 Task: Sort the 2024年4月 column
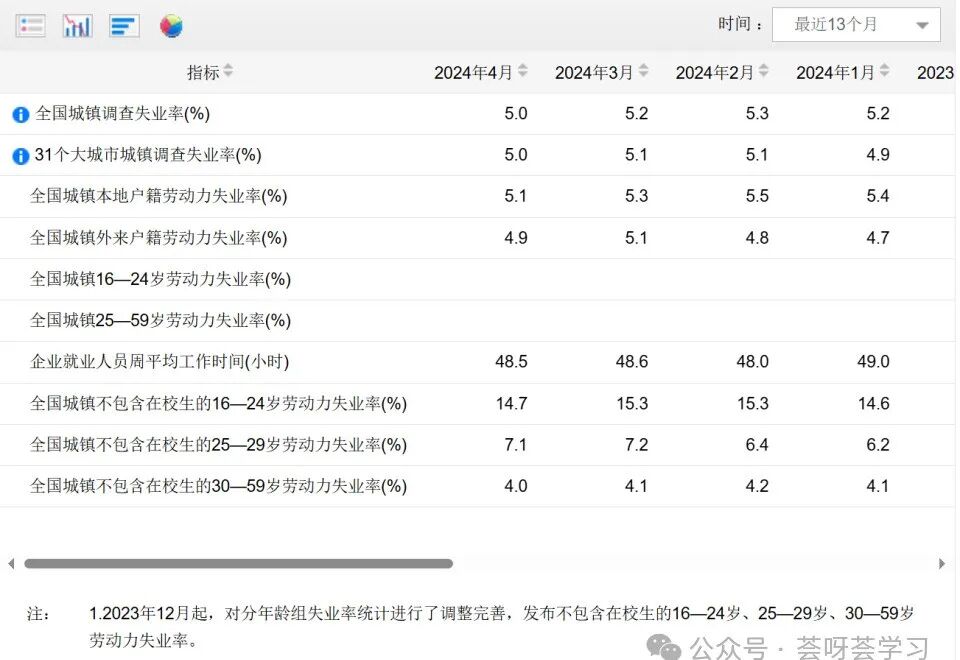523,71
